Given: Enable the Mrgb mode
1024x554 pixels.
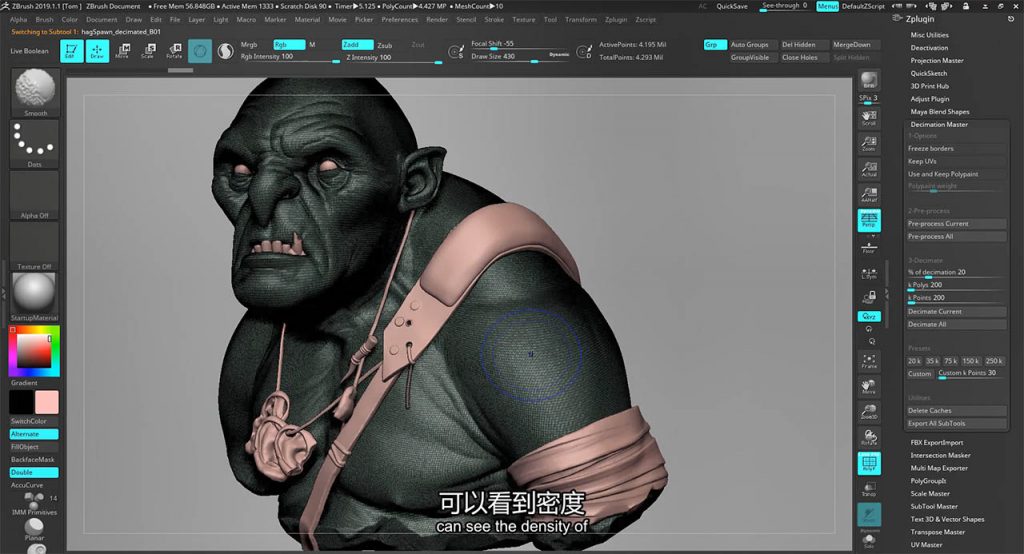Looking at the screenshot, I should pyautogui.click(x=249, y=44).
